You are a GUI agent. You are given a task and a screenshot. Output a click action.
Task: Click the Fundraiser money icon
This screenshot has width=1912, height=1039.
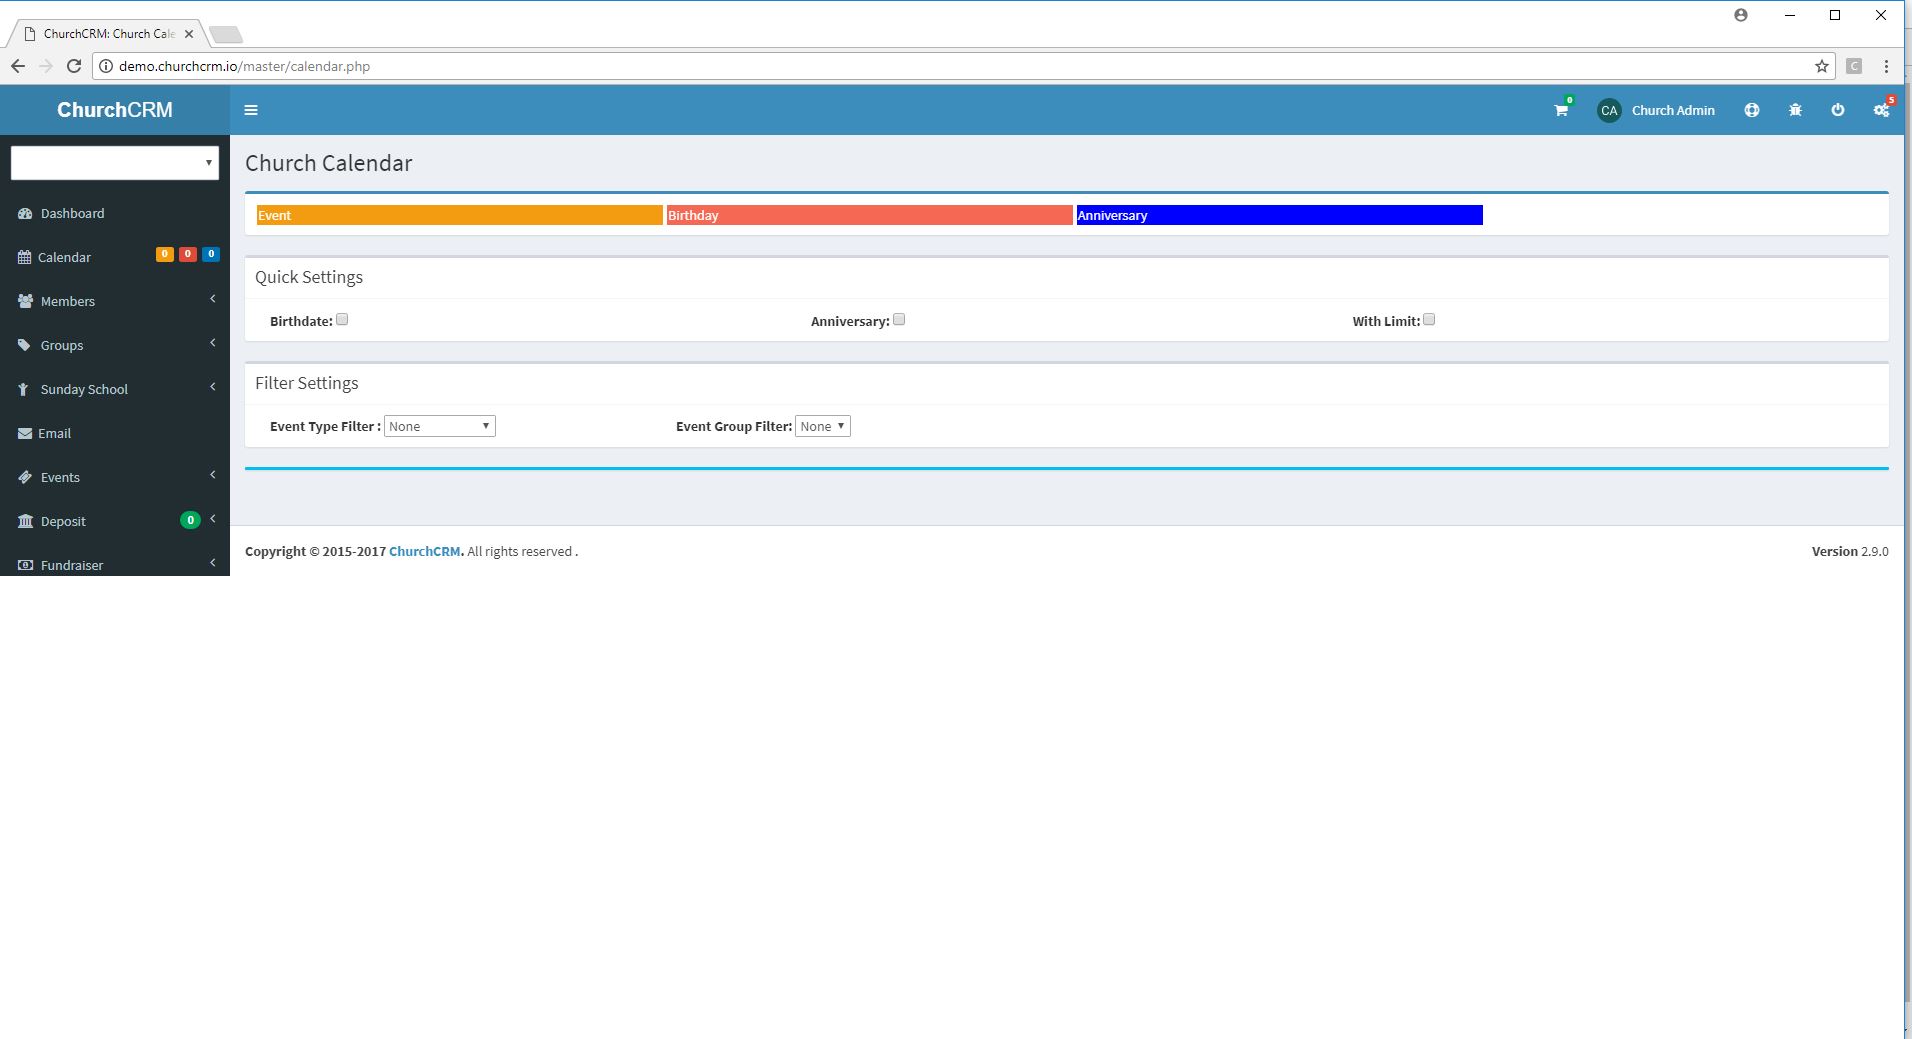coord(25,565)
